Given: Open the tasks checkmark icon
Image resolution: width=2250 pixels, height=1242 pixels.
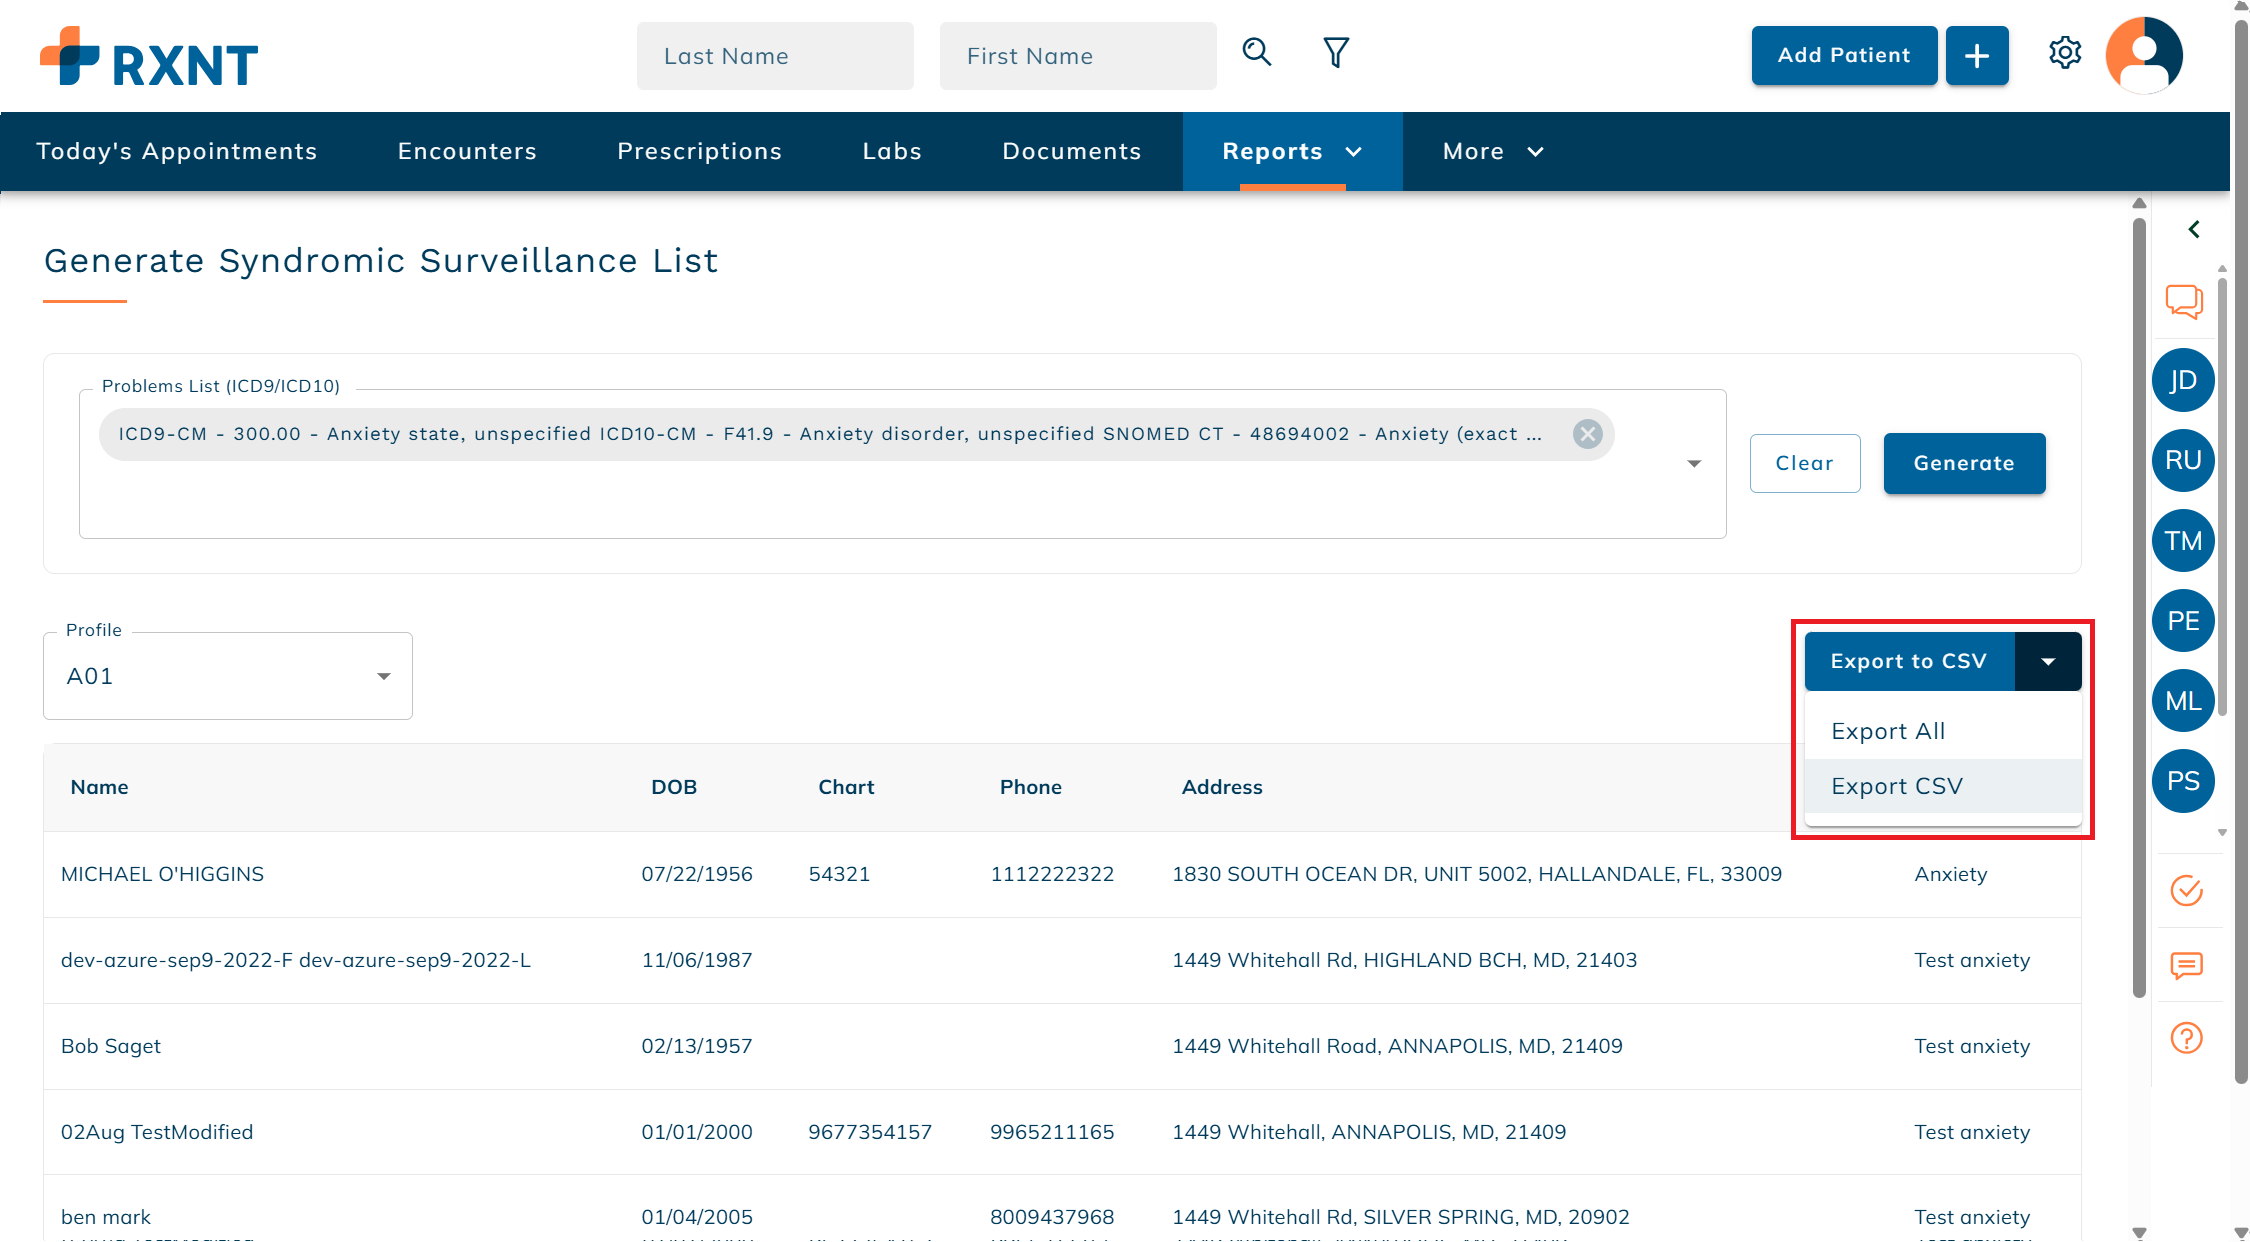Looking at the screenshot, I should [x=2187, y=890].
